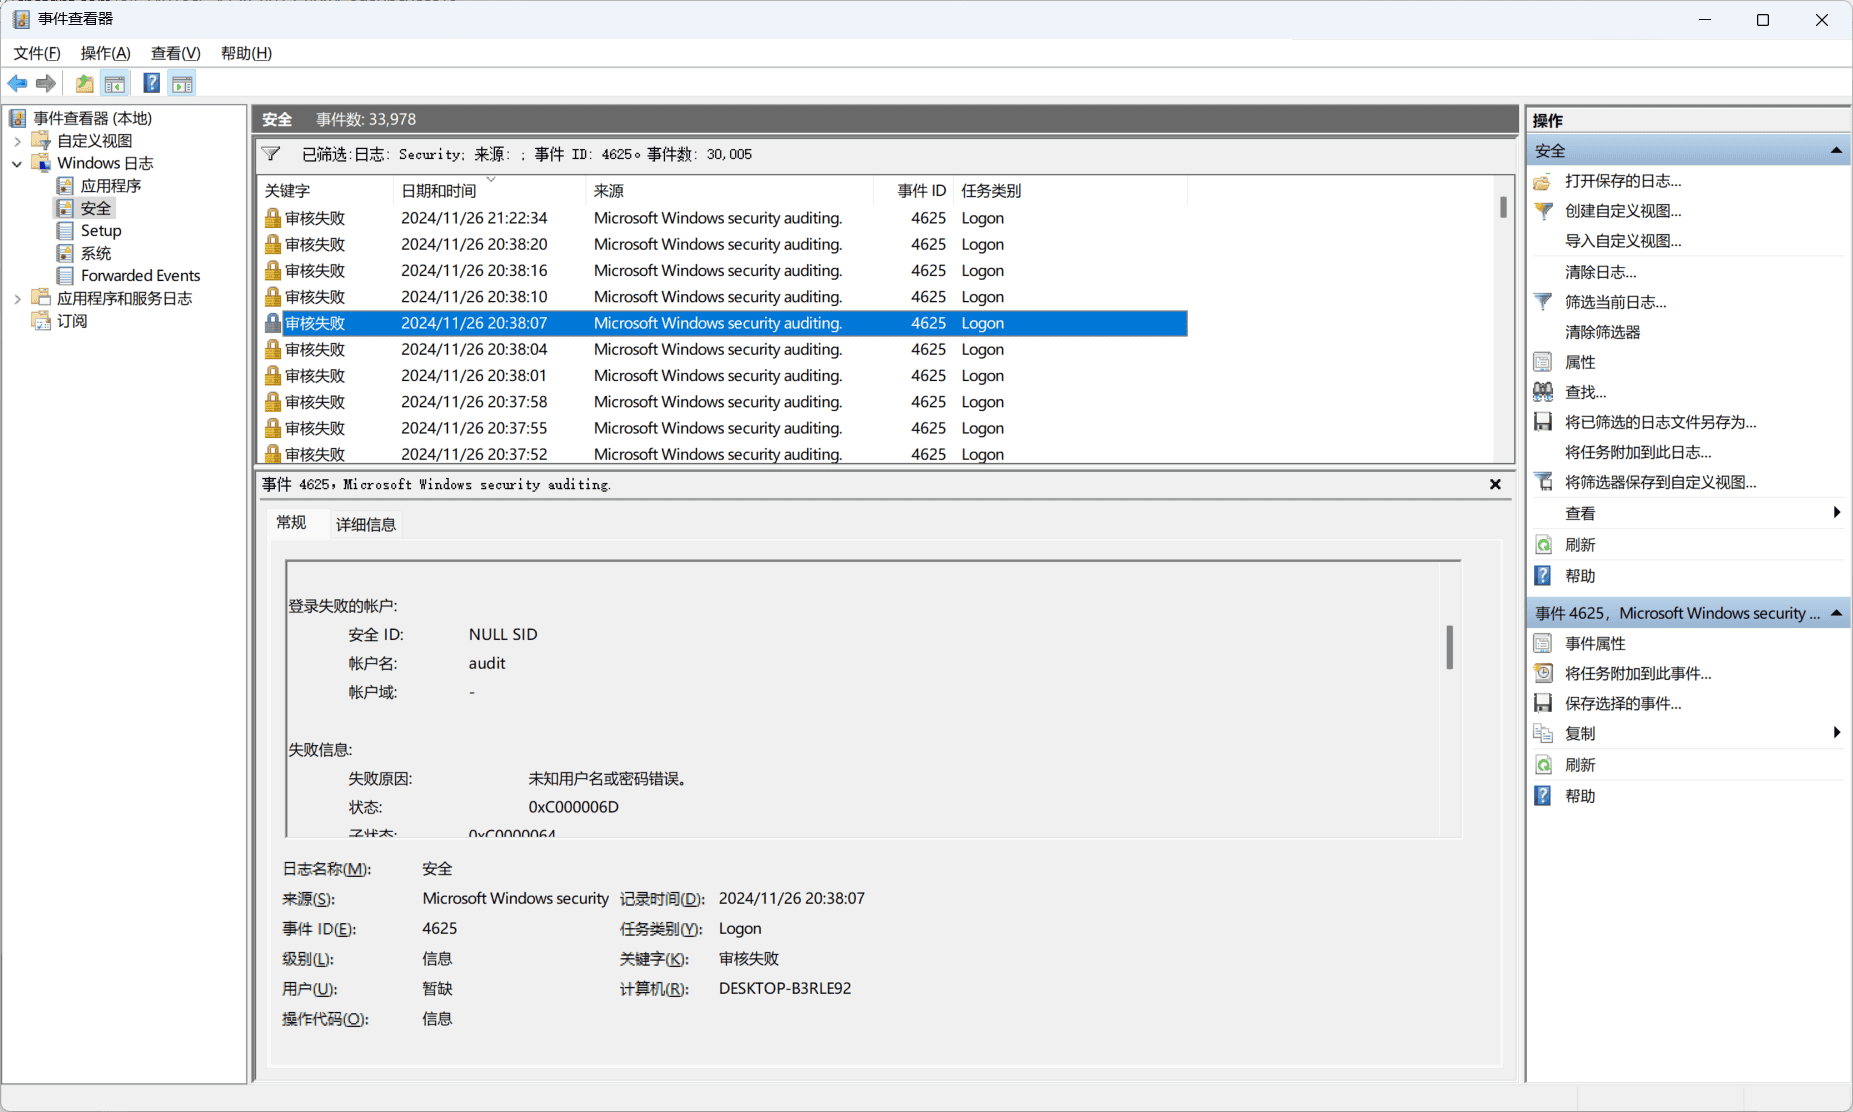The width and height of the screenshot is (1853, 1112).
Task: Click the save icon for 保存选择的事件
Action: click(x=1543, y=704)
